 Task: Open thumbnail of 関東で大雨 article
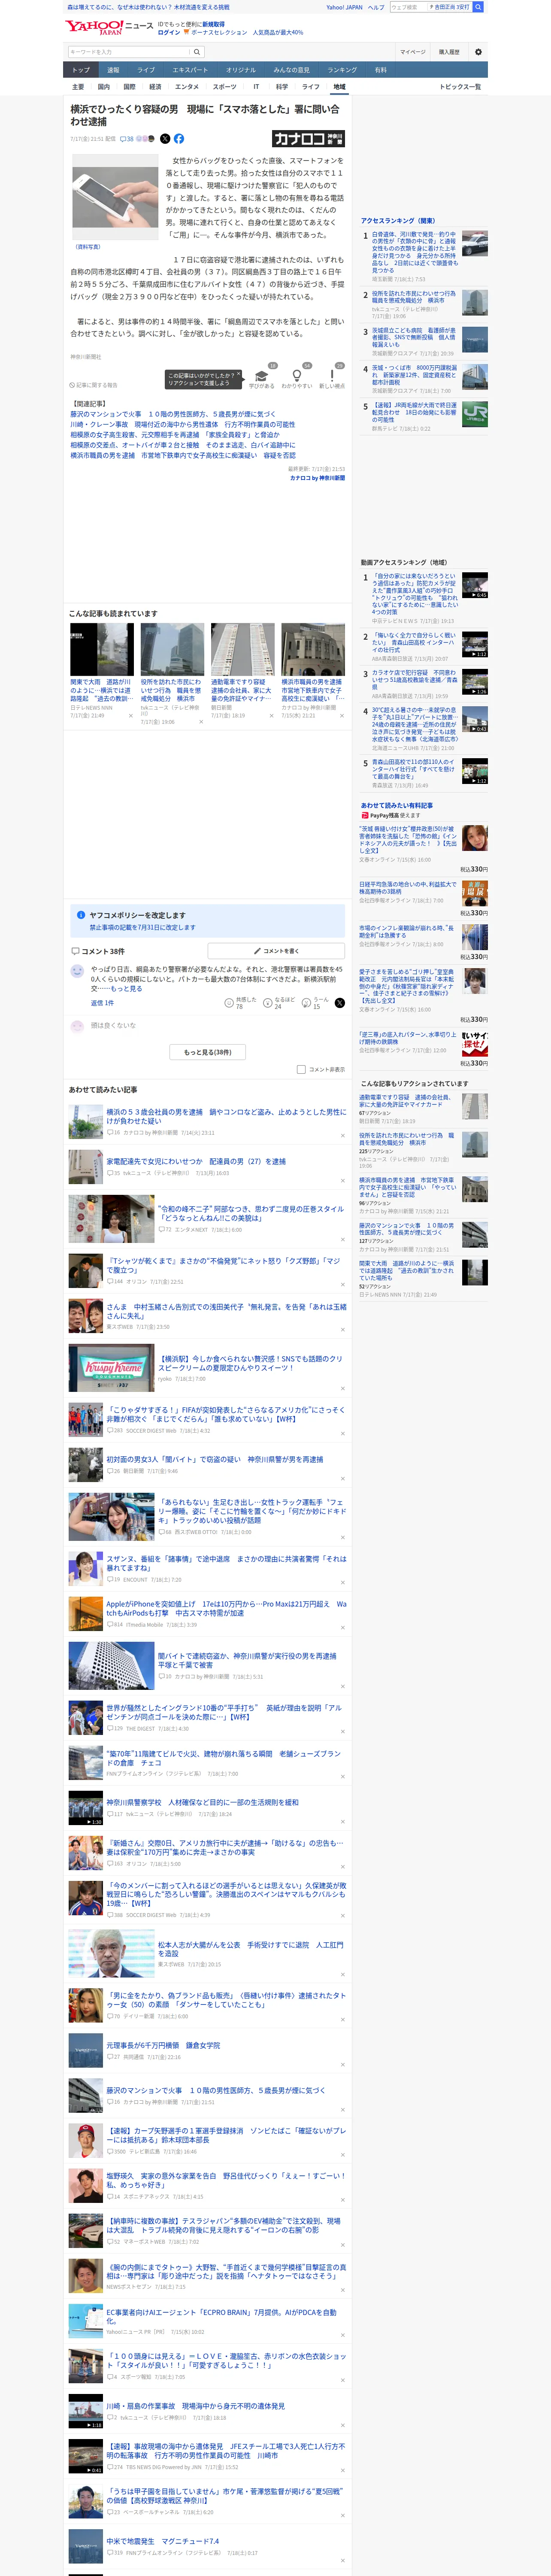(102, 649)
